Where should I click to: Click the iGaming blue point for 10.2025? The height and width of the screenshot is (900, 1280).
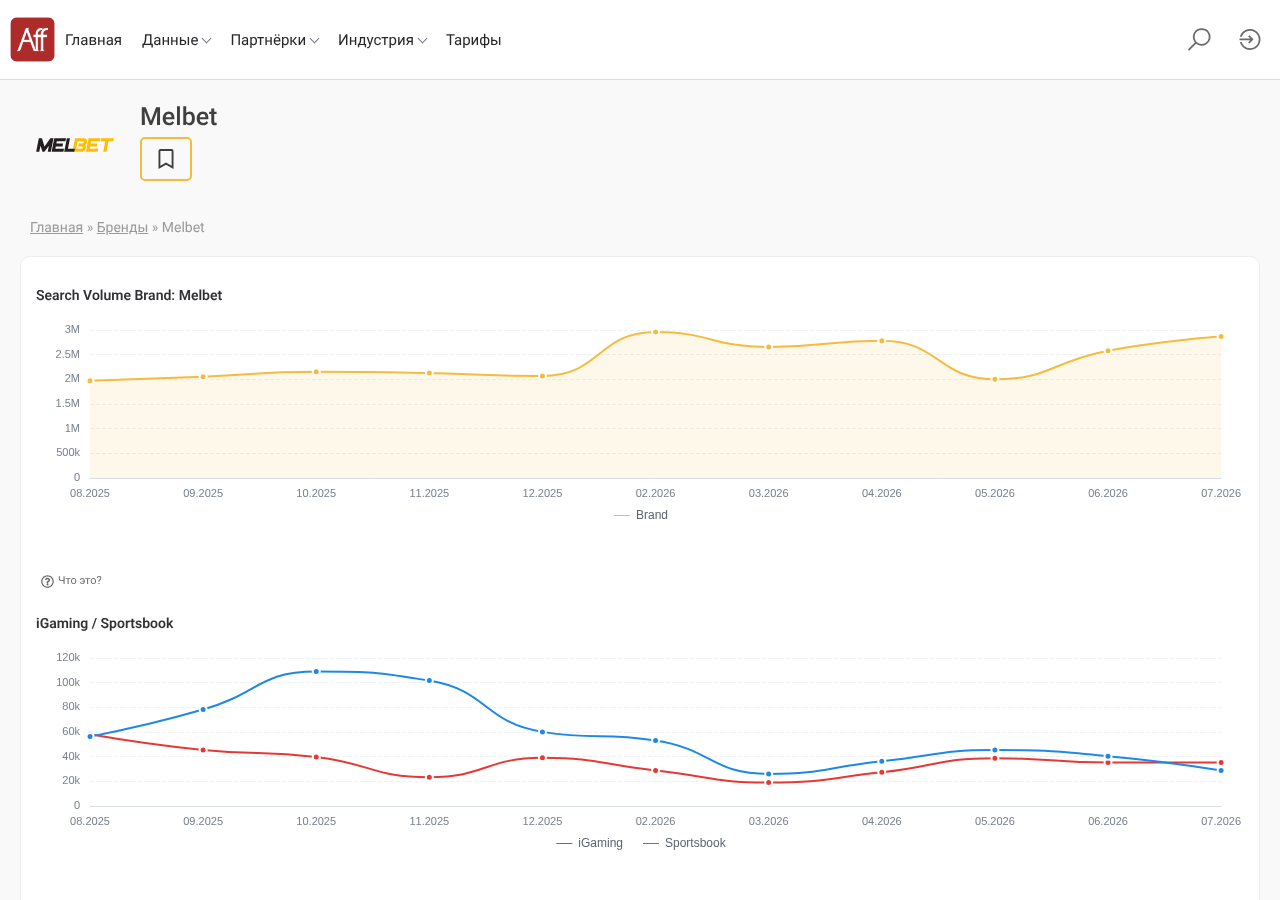click(316, 672)
